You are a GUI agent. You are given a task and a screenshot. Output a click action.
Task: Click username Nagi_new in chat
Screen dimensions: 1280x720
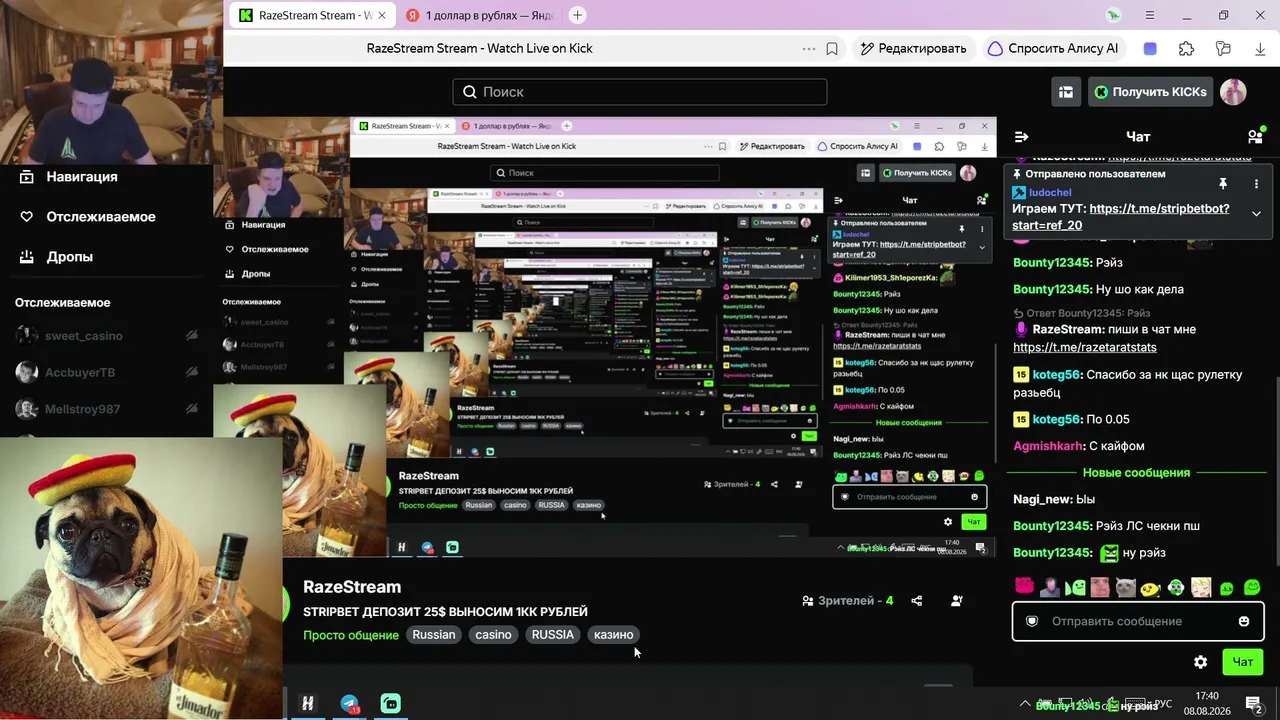click(x=1043, y=499)
